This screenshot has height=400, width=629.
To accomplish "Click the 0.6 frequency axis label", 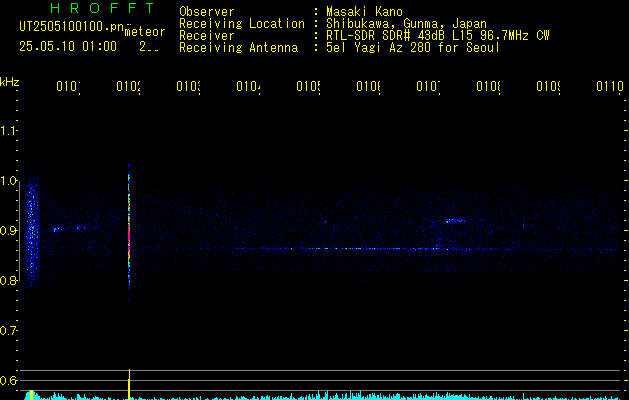I will 8,380.
